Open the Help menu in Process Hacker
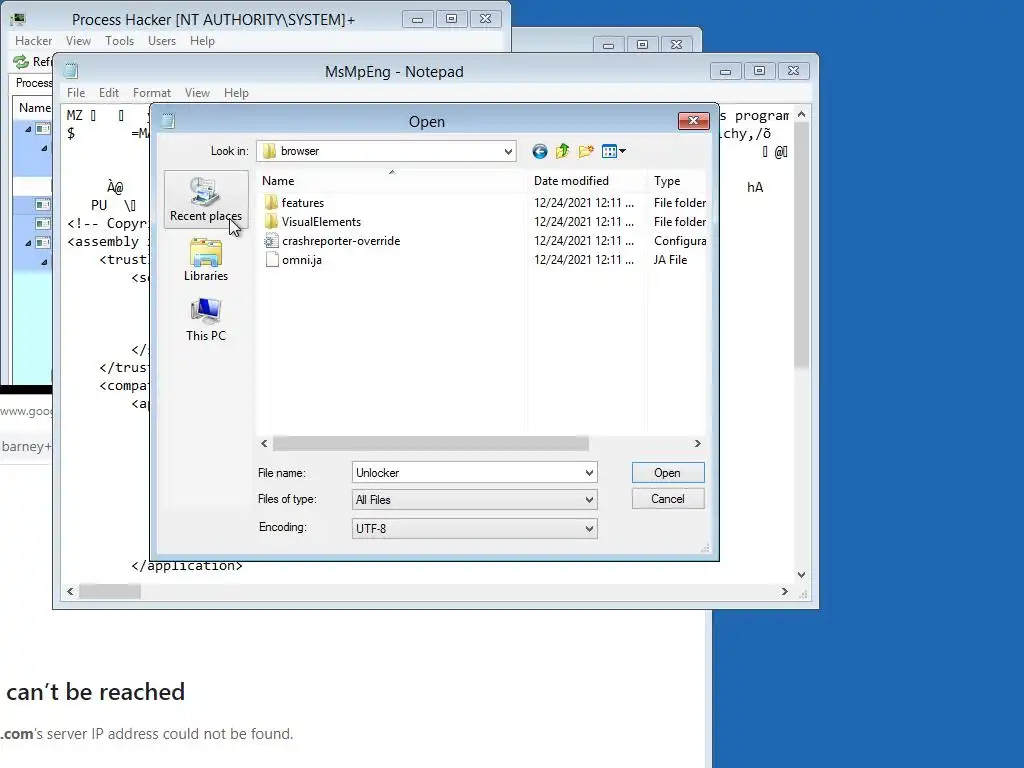This screenshot has width=1024, height=768. [202, 40]
